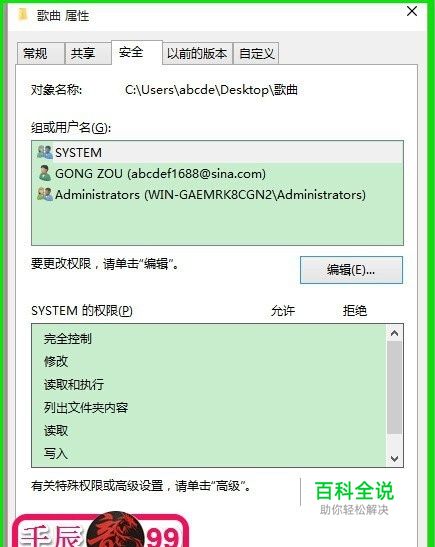435x547 pixels.
Task: Click the permissions list up arrow
Action: [x=395, y=333]
